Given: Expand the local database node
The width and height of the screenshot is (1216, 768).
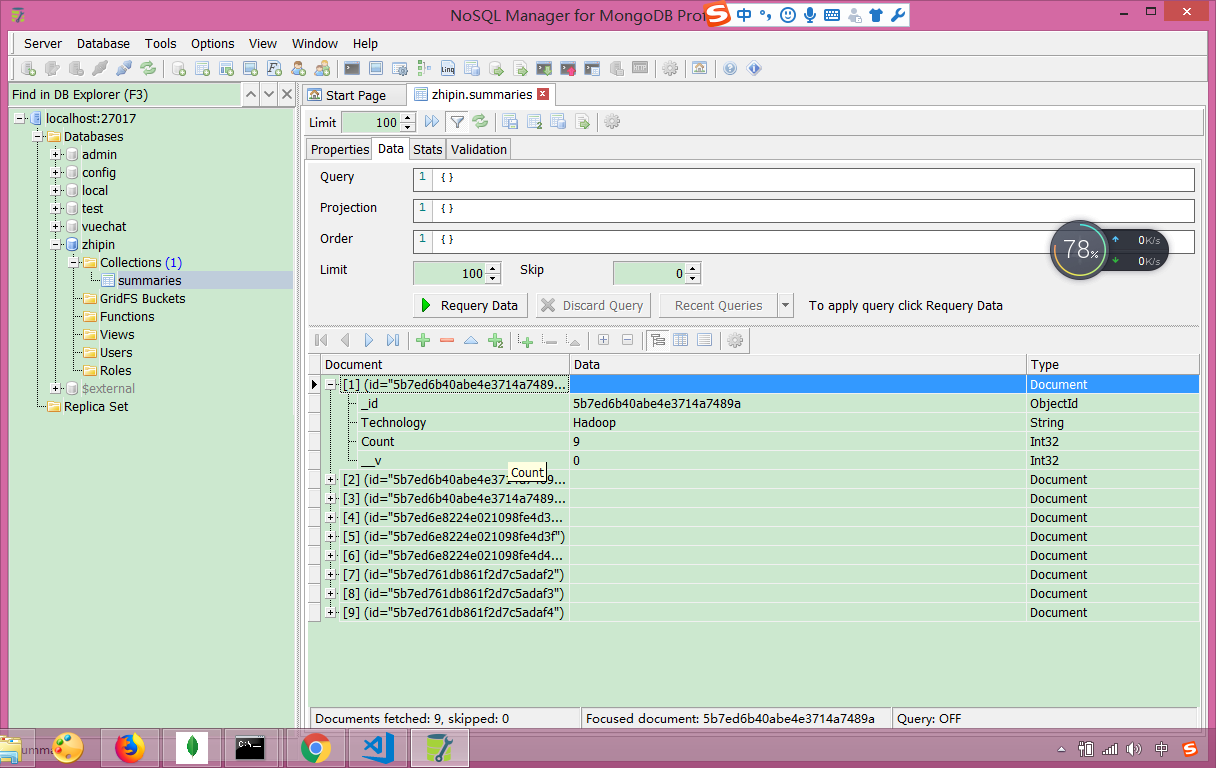Looking at the screenshot, I should click(57, 191).
